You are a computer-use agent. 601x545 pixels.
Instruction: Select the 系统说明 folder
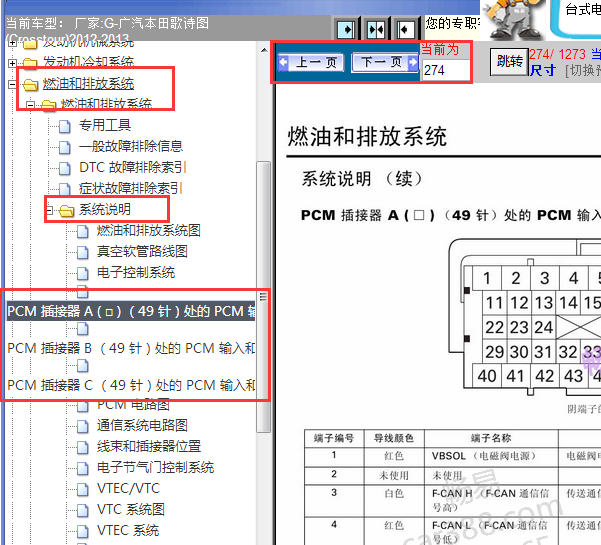tap(105, 209)
